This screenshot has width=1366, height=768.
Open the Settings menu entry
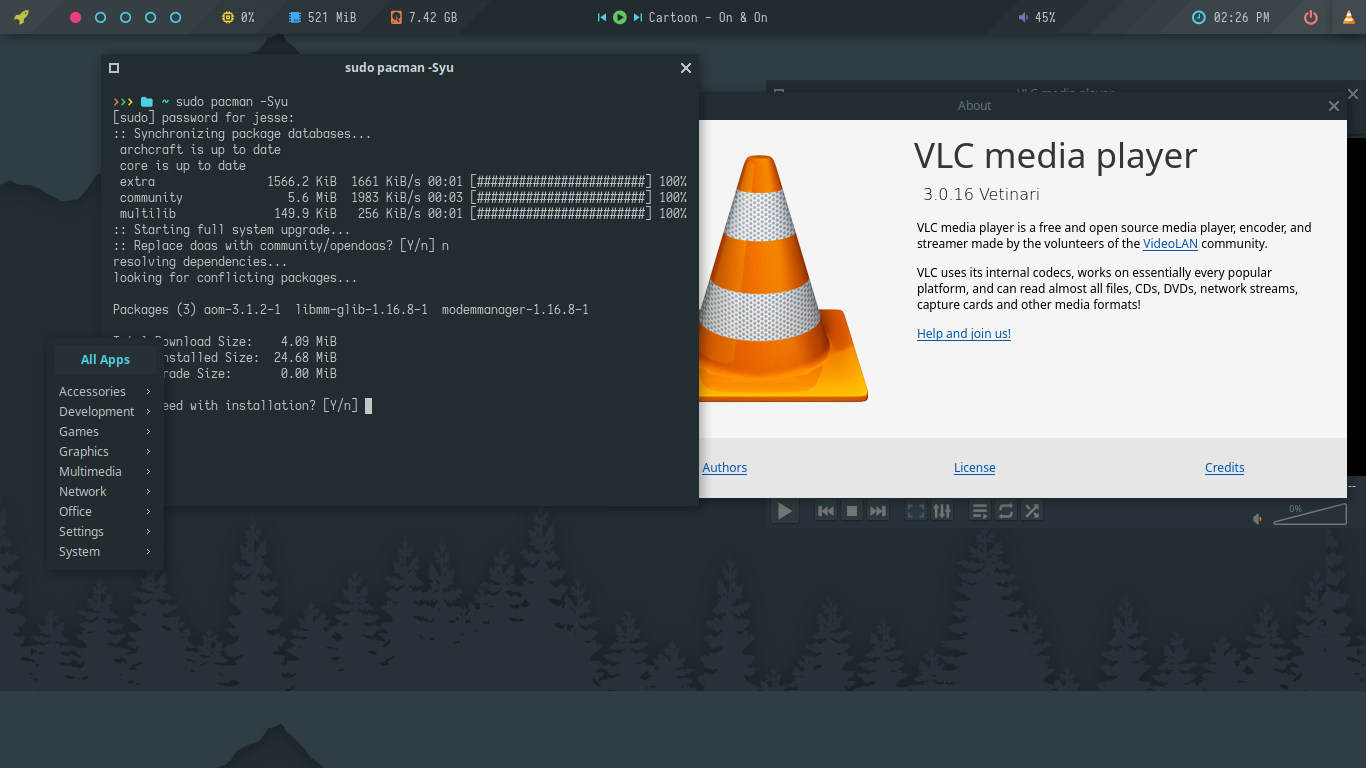point(105,531)
